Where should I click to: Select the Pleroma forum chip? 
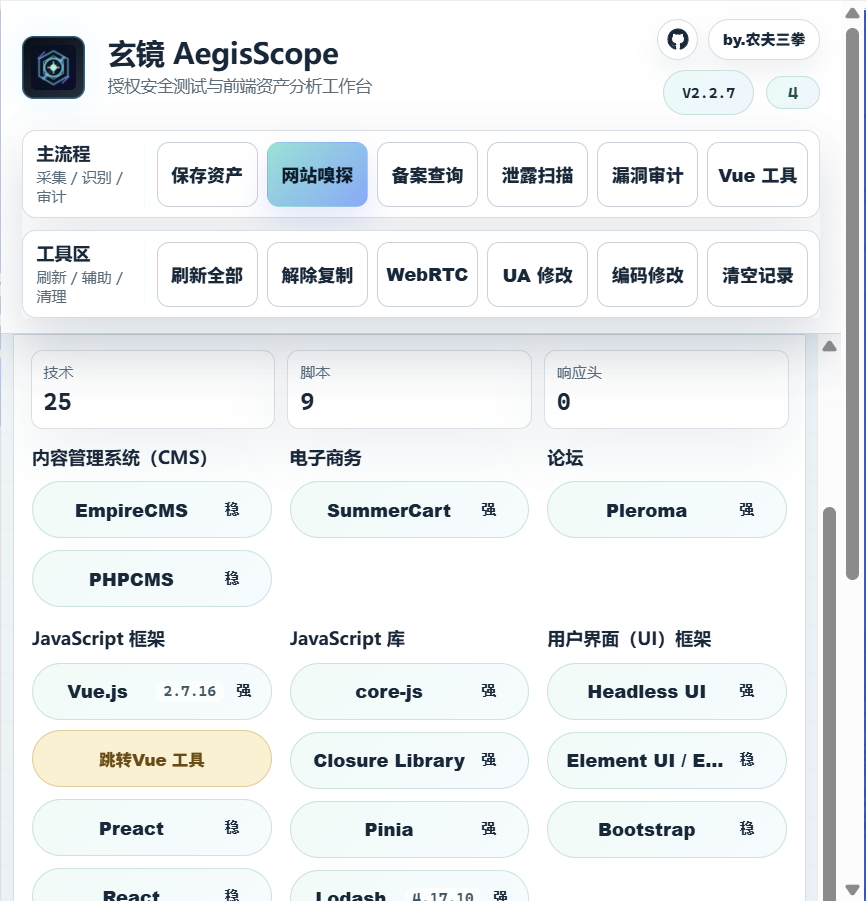pos(667,510)
